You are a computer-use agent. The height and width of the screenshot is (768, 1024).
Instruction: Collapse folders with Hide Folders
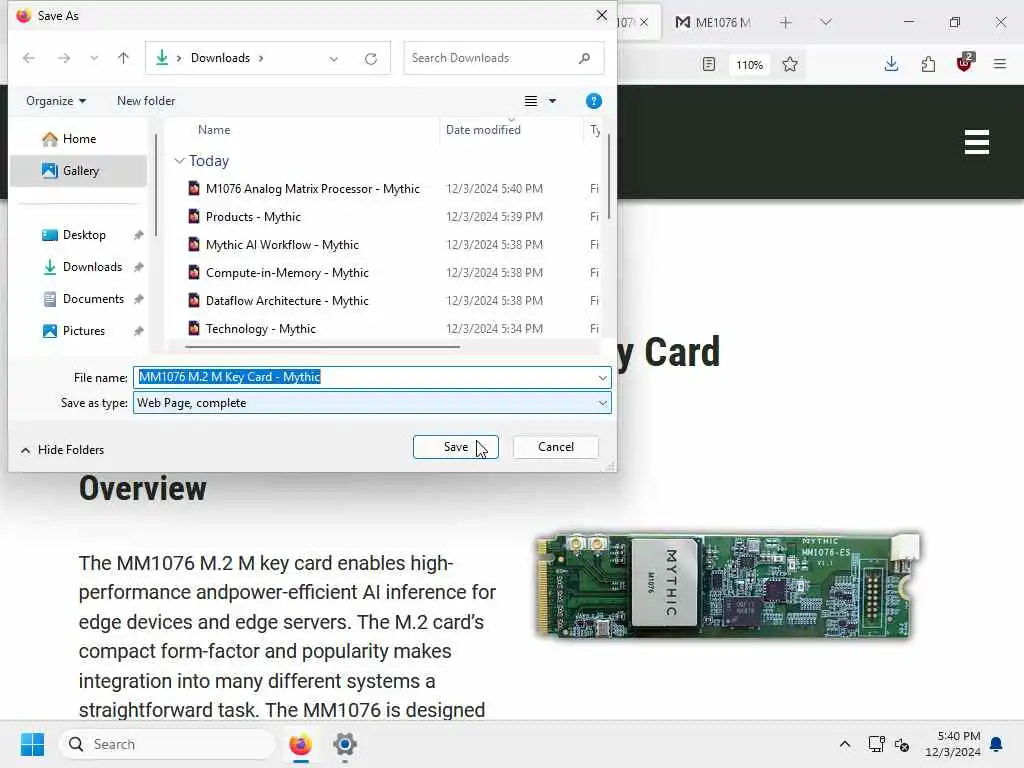tap(62, 450)
